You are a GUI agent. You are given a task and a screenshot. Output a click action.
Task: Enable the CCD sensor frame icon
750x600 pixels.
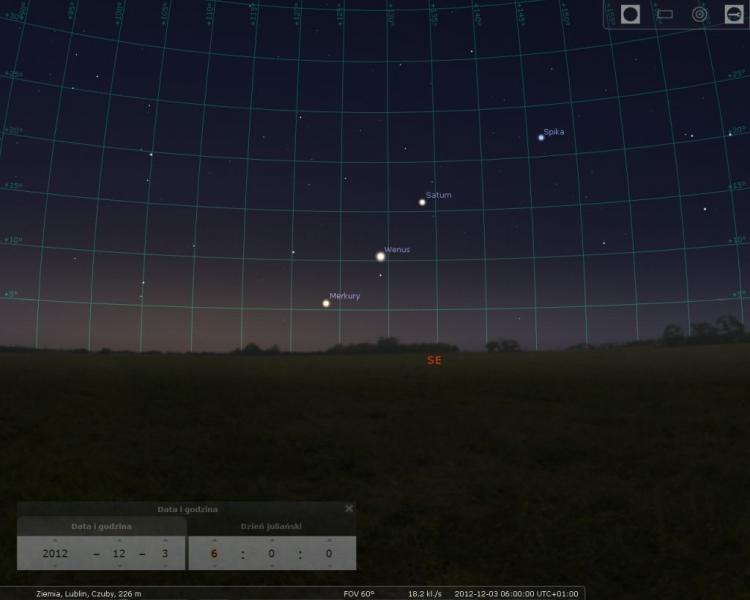click(x=664, y=14)
